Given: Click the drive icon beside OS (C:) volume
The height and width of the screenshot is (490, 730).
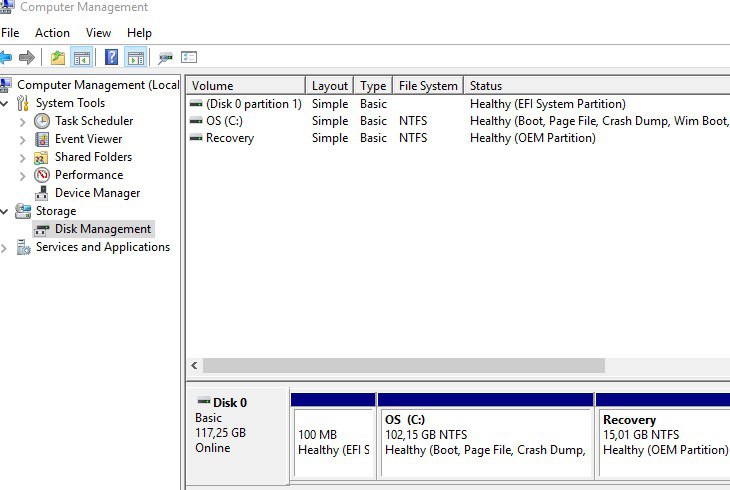Looking at the screenshot, I should click(x=196, y=121).
